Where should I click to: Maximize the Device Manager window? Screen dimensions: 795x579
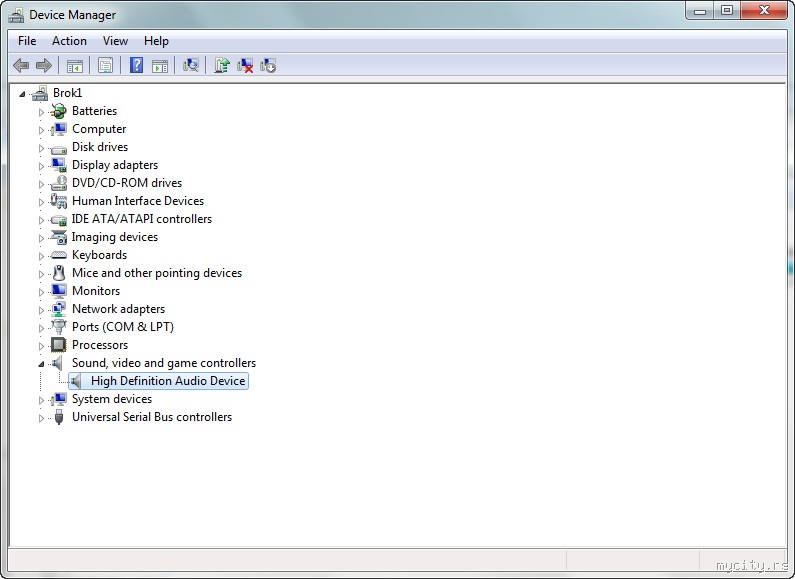727,11
